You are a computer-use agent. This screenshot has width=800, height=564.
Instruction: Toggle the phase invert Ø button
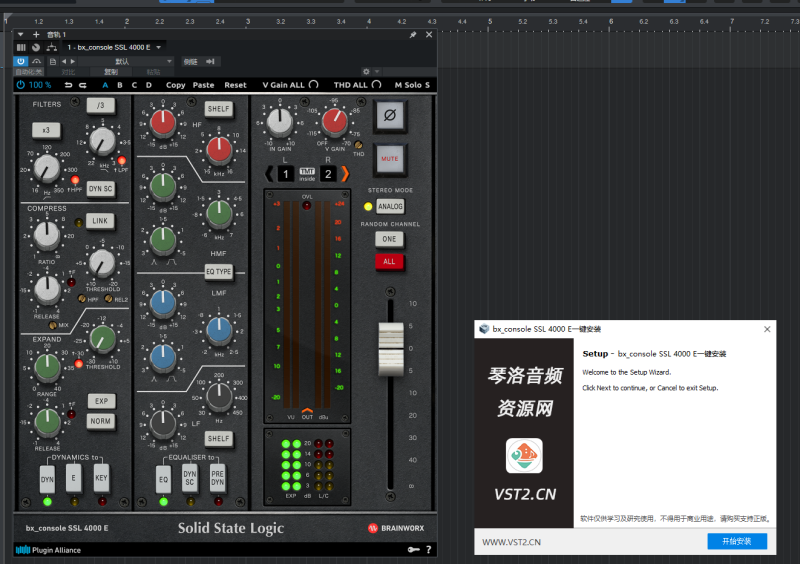click(390, 115)
